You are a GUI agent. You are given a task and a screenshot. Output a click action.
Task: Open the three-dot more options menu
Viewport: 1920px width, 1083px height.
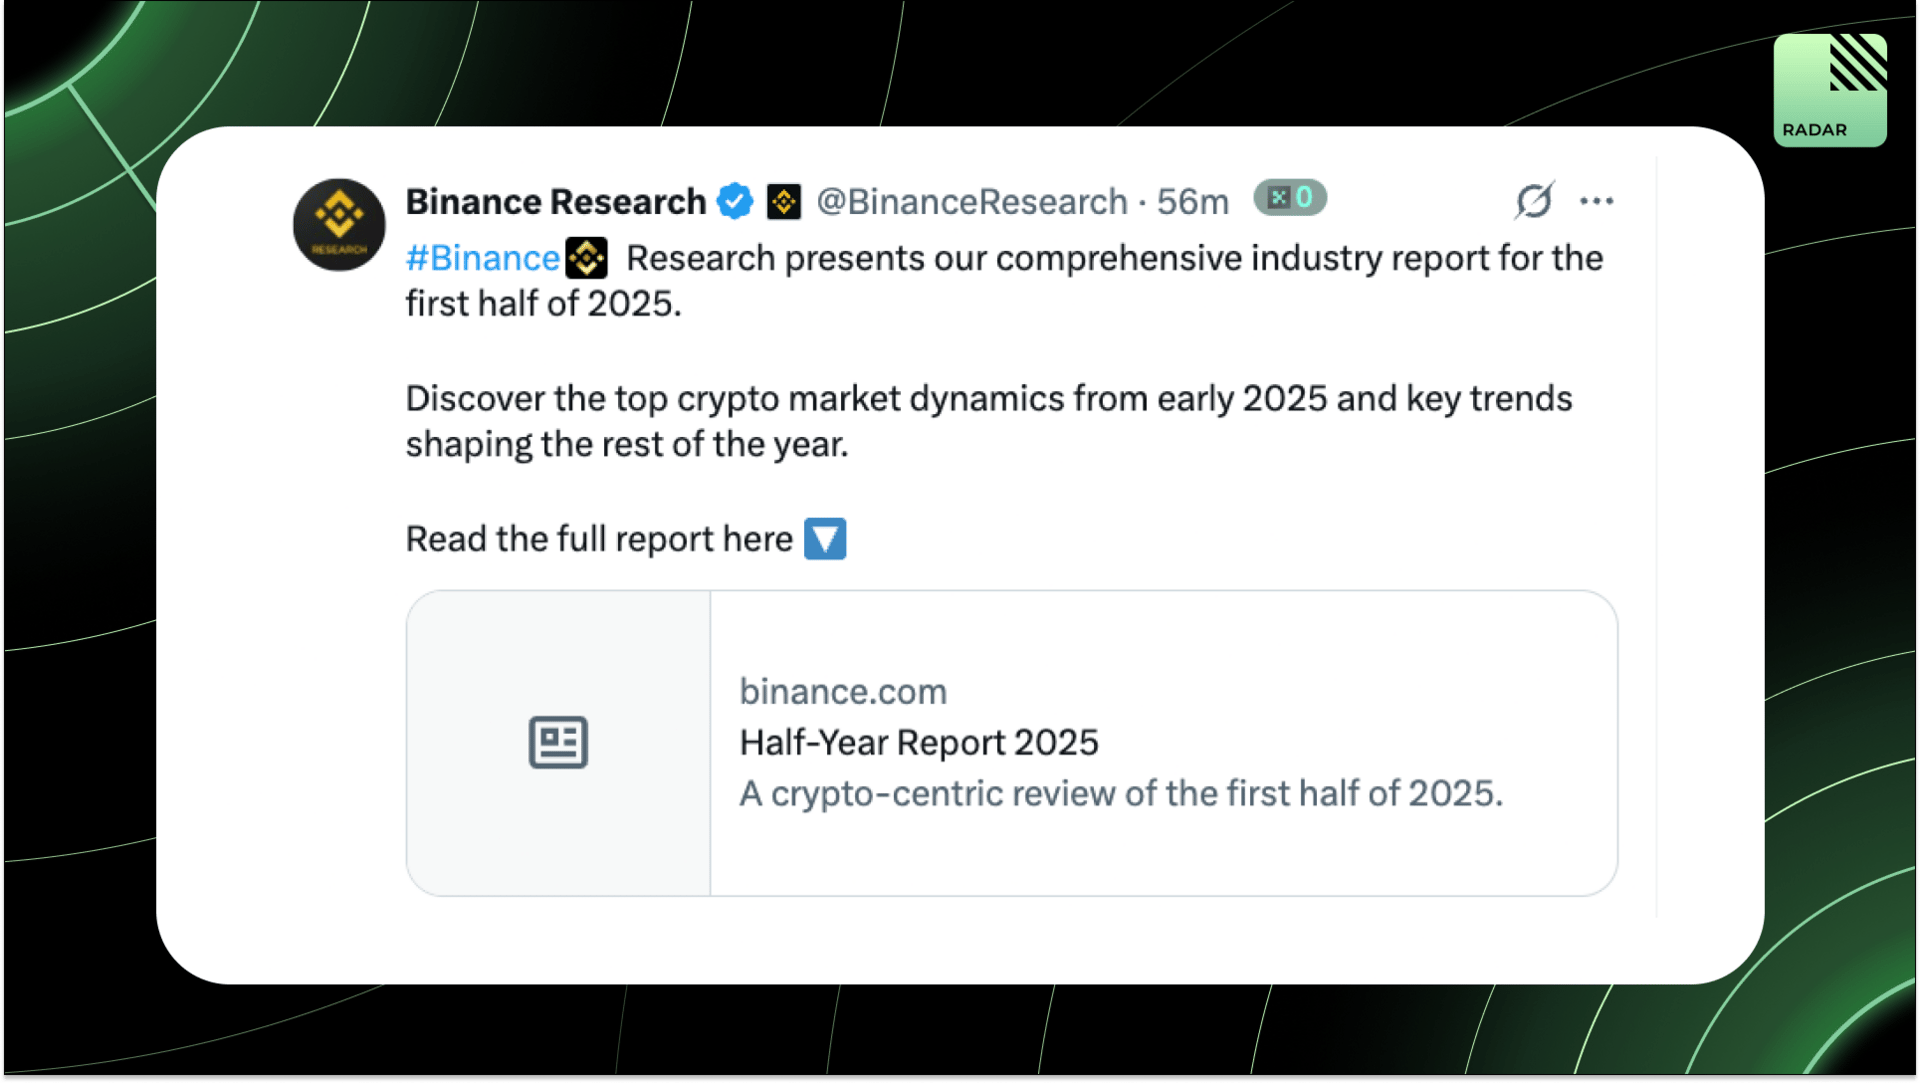coord(1596,202)
